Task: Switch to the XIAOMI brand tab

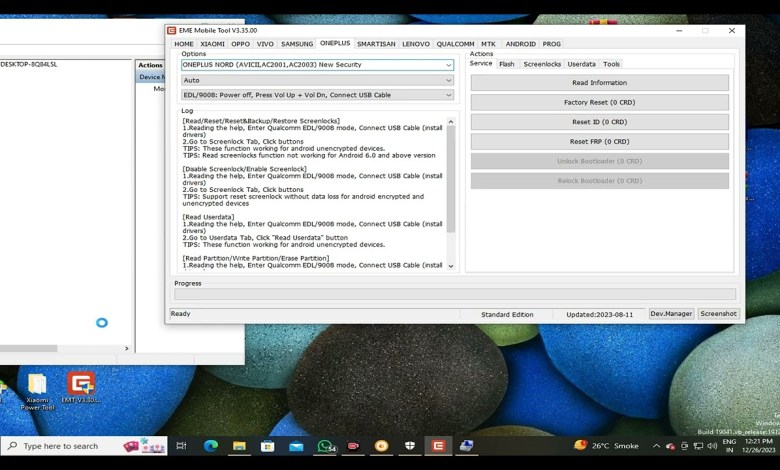Action: point(212,44)
